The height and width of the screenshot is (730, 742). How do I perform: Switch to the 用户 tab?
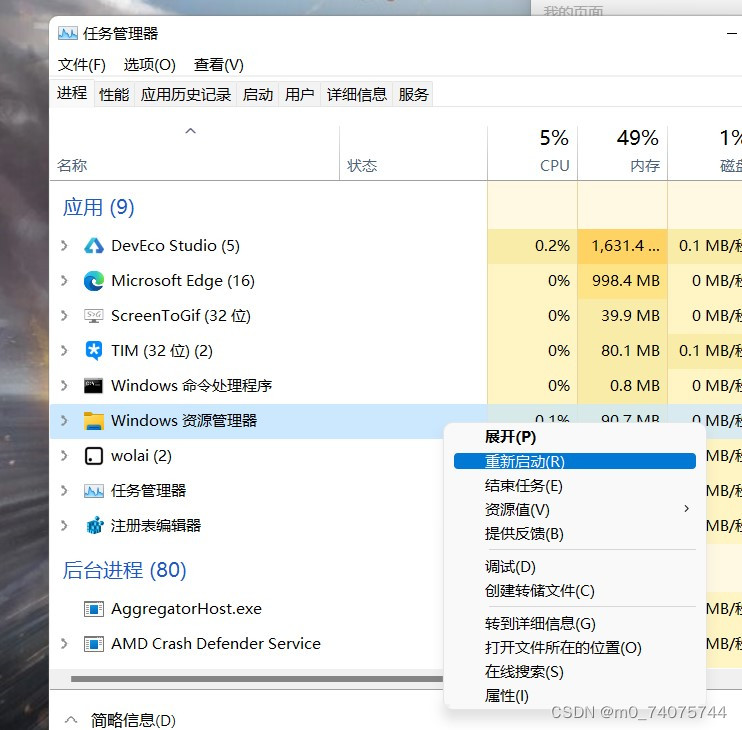coord(300,95)
